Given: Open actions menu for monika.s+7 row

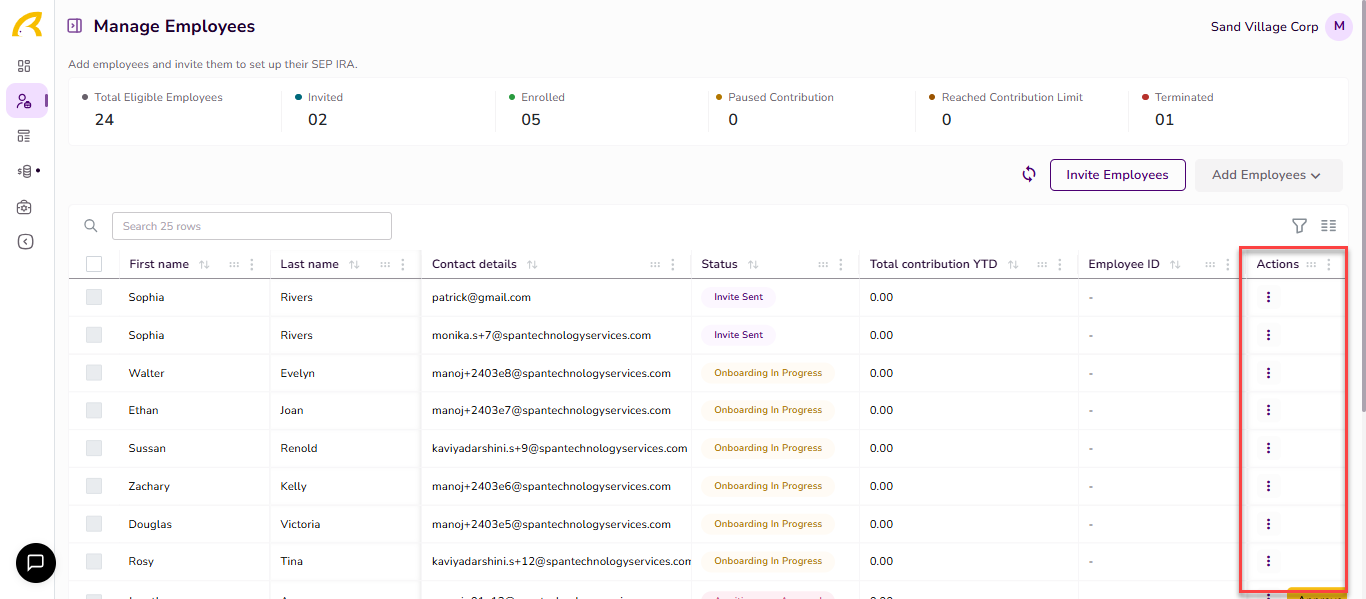Looking at the screenshot, I should coord(1268,335).
